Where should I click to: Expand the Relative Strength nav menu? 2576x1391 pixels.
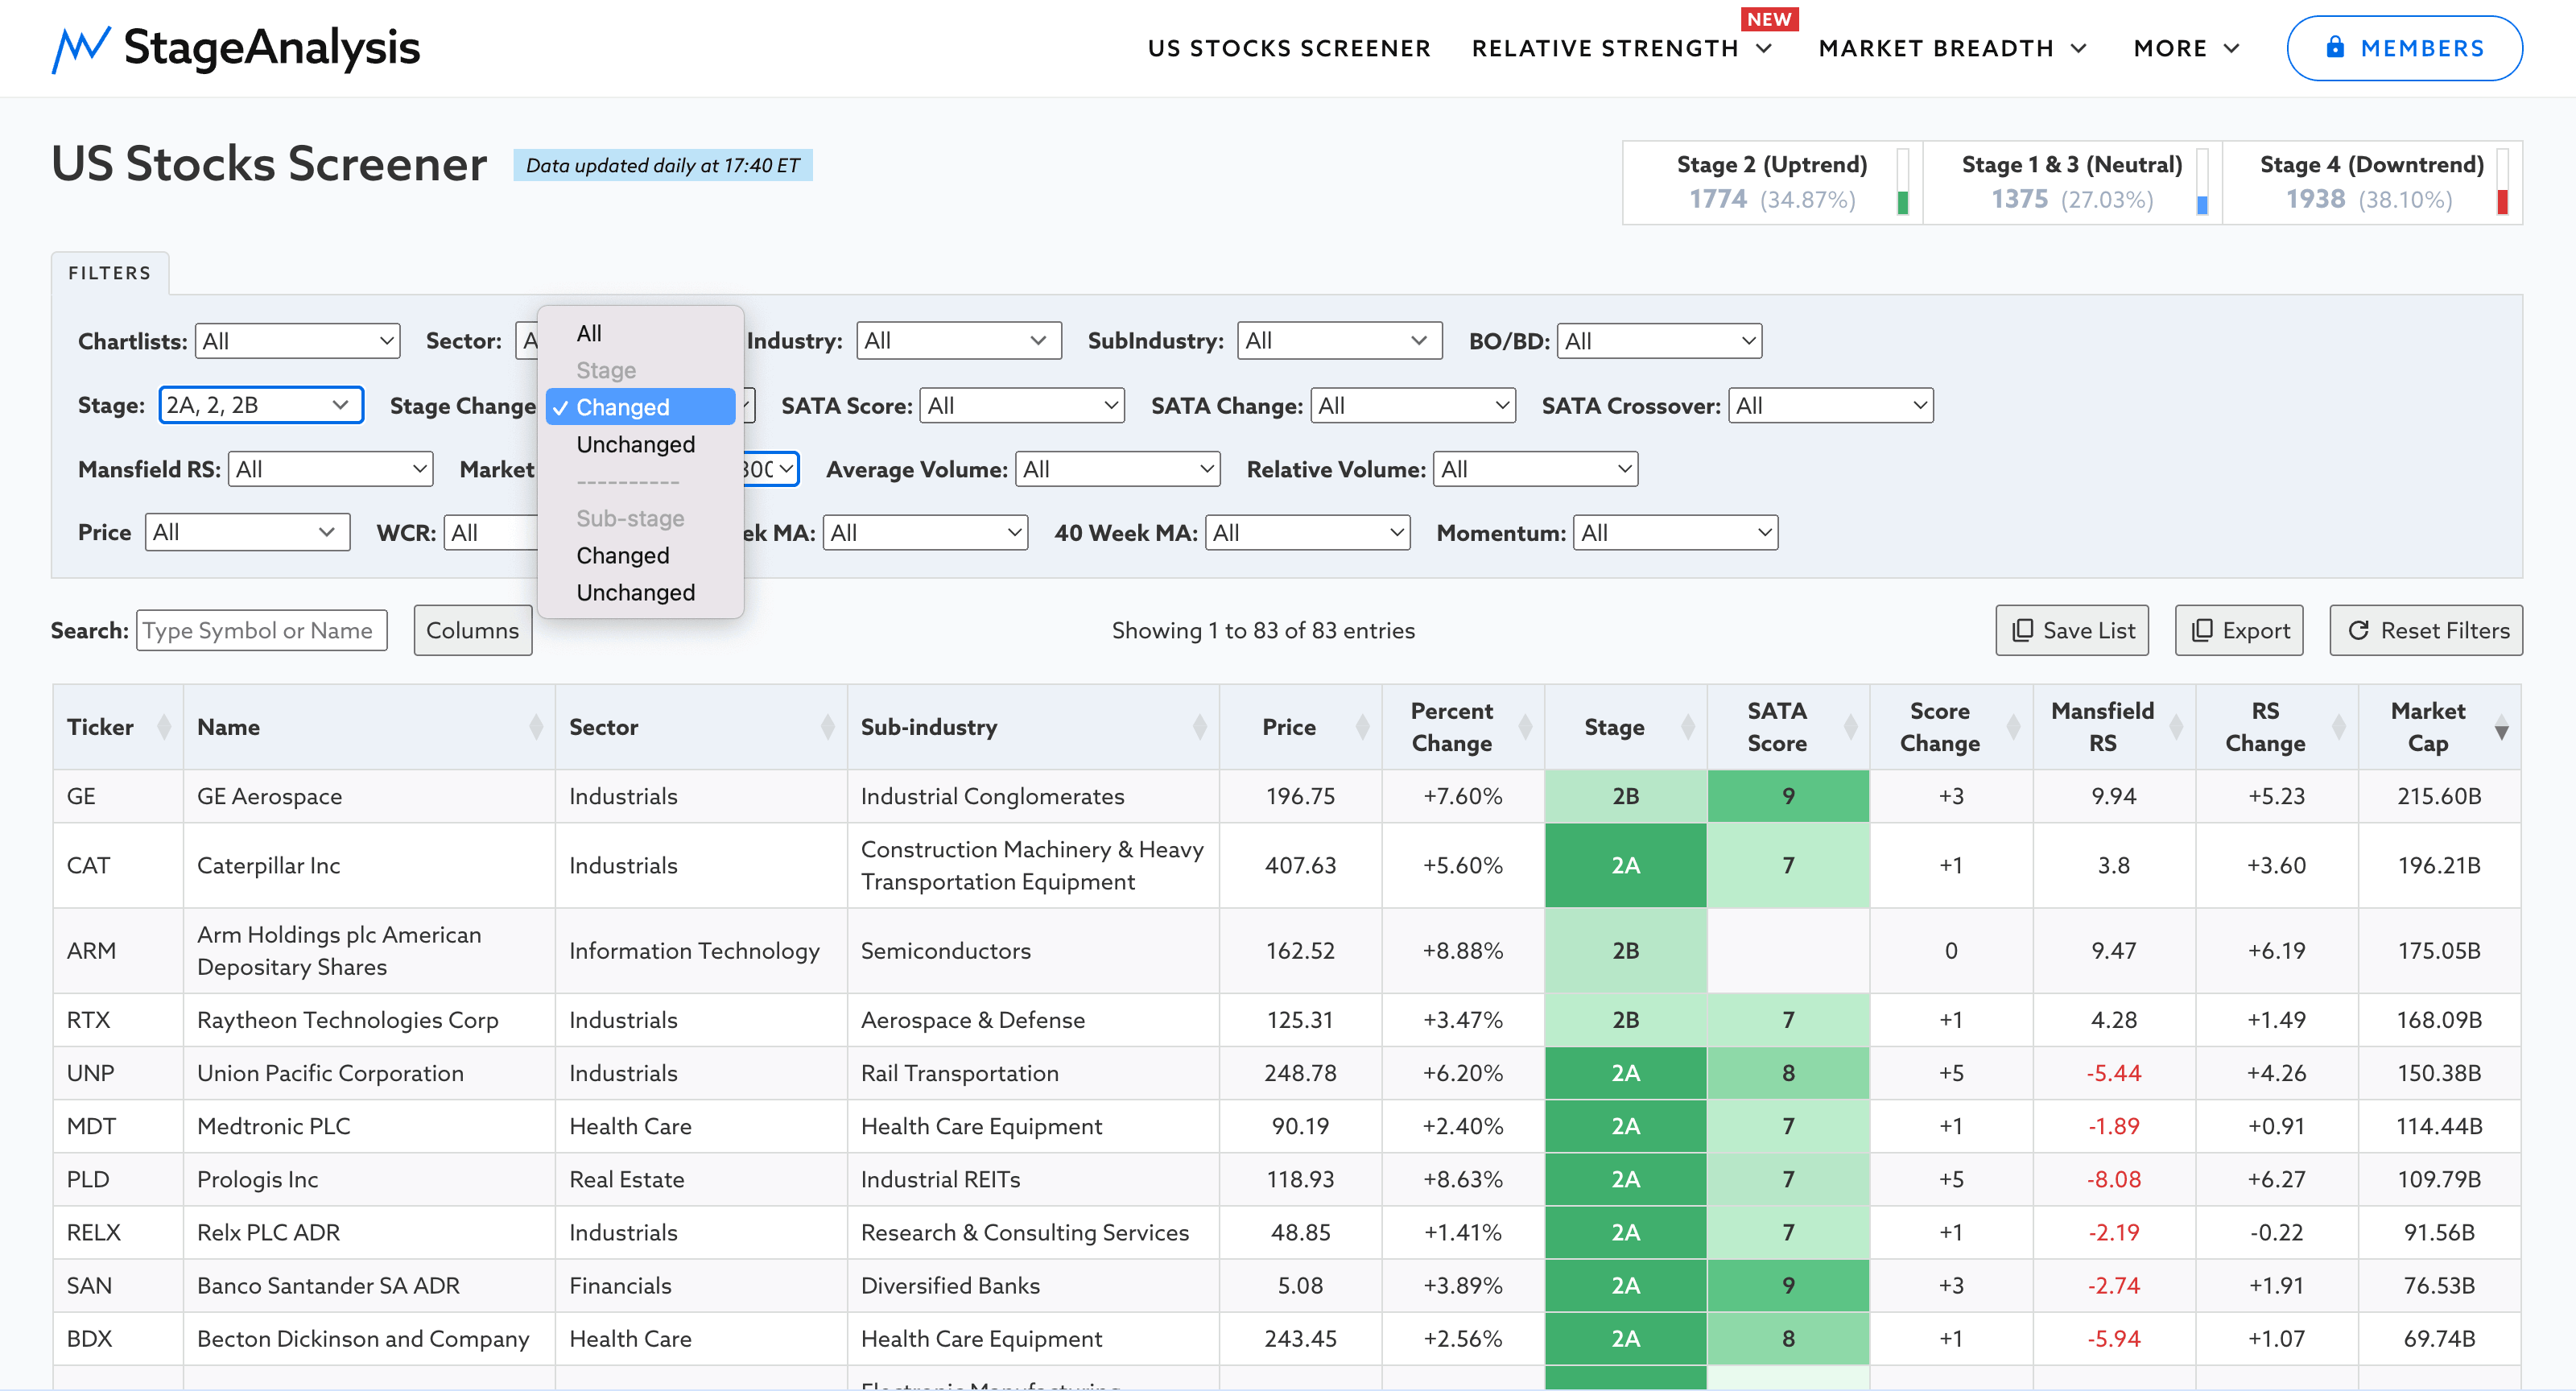pyautogui.click(x=1622, y=48)
